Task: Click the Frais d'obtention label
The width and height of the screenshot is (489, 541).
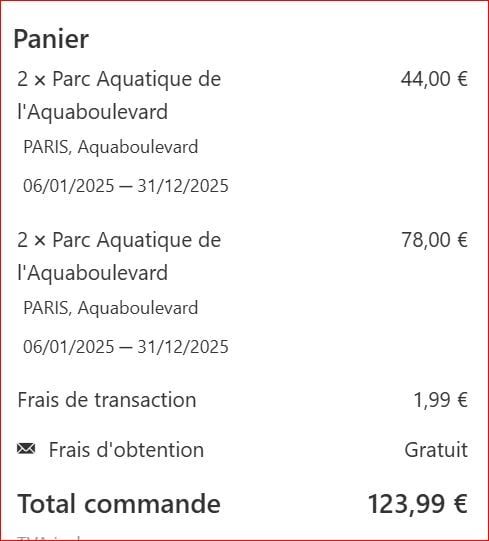Action: click(126, 450)
